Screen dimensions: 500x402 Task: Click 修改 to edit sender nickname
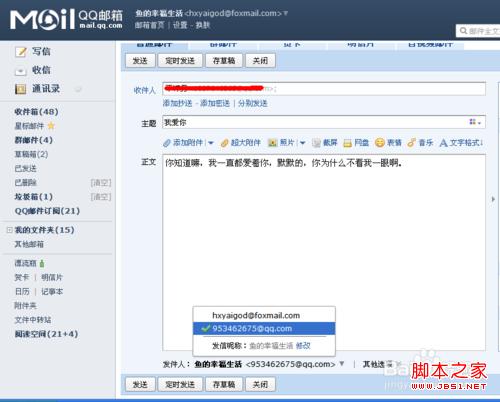click(x=303, y=346)
